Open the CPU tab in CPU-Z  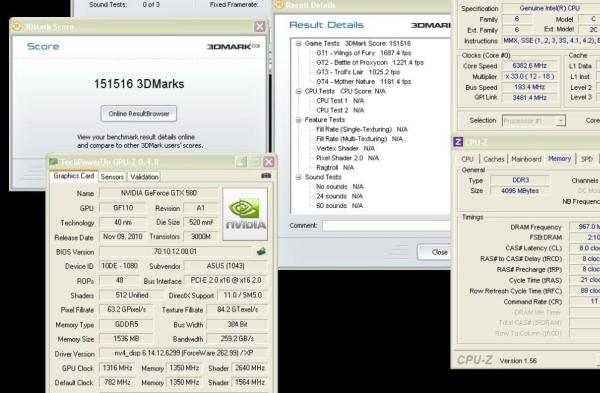(x=467, y=159)
